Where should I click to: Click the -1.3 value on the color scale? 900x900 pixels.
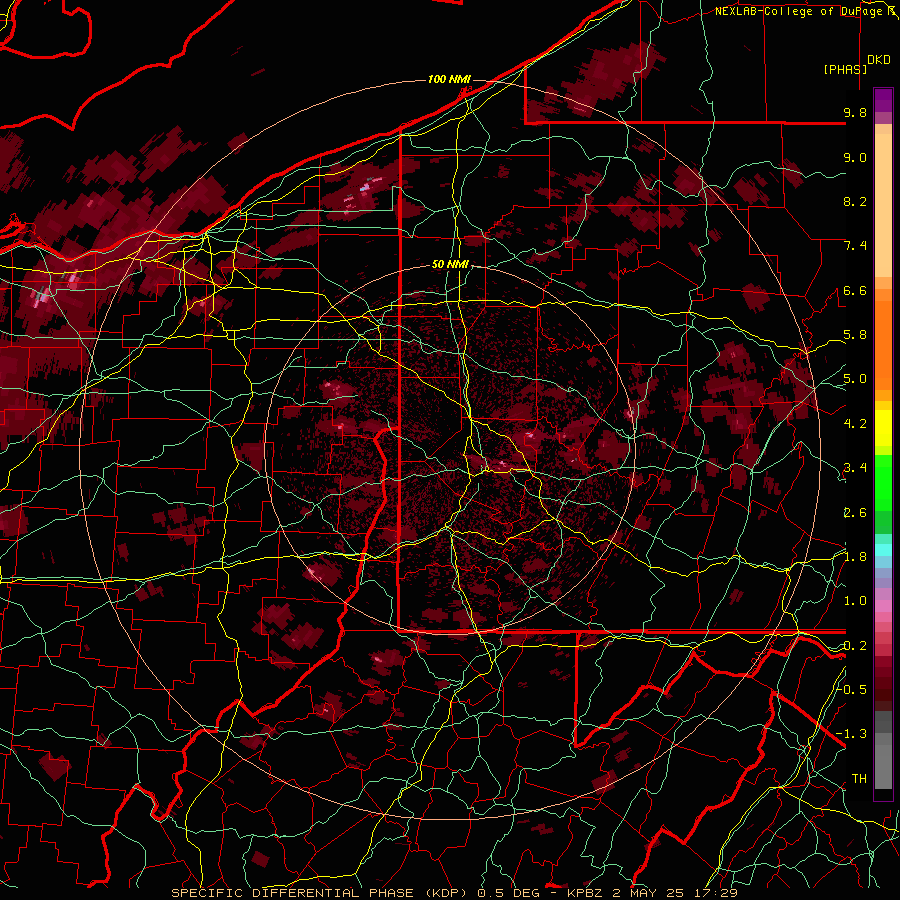coord(852,734)
